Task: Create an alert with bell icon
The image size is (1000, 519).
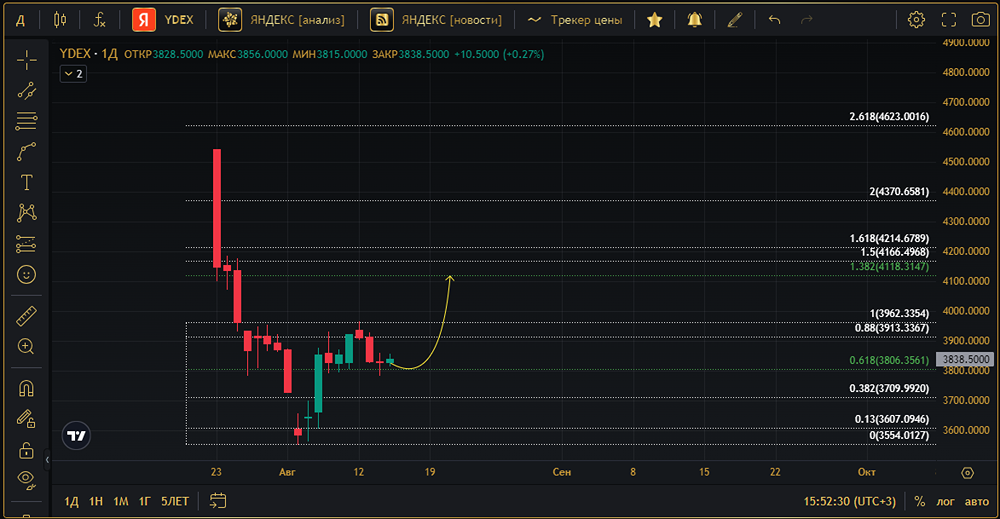Action: 695,20
